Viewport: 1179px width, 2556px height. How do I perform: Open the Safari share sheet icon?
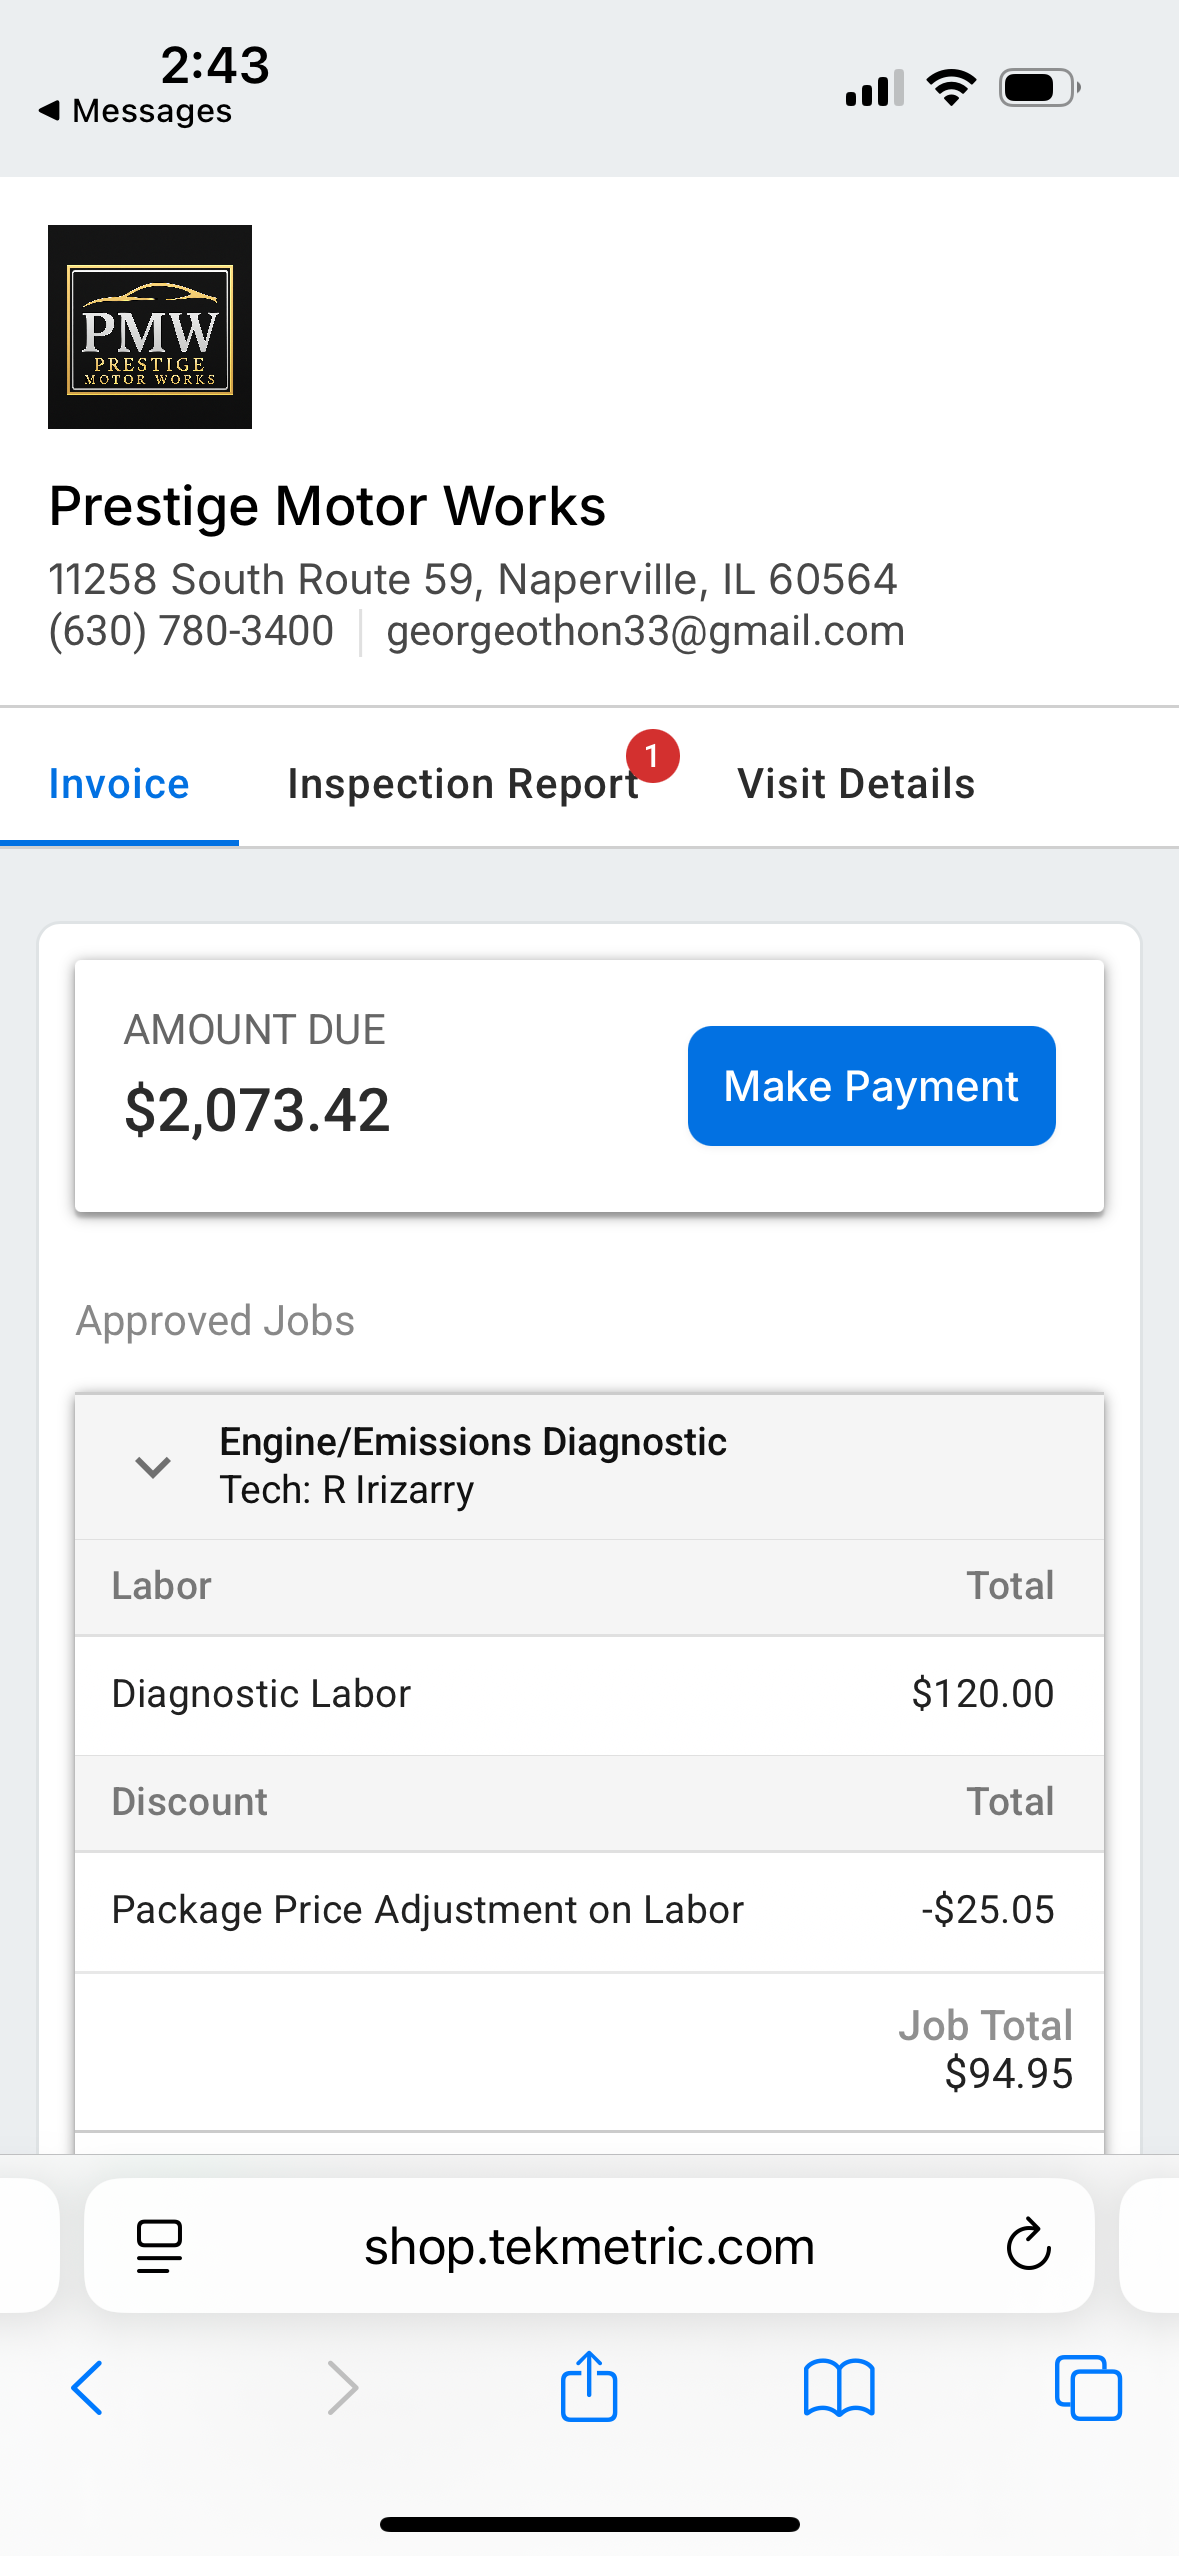[589, 2386]
